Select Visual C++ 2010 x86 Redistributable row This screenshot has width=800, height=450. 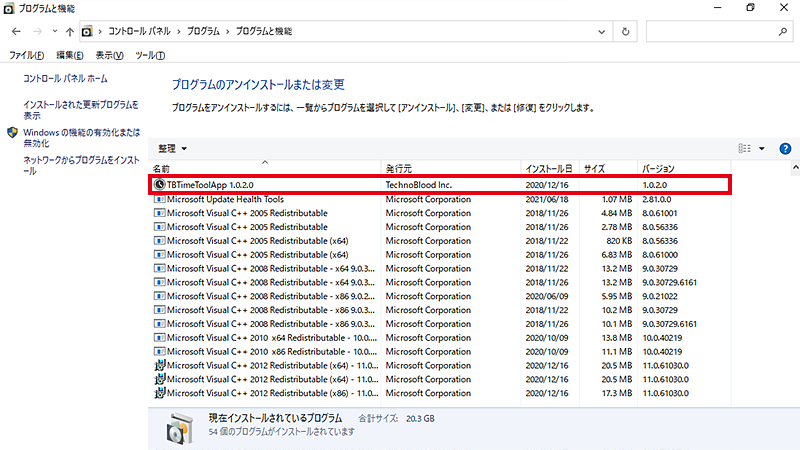(x=440, y=351)
